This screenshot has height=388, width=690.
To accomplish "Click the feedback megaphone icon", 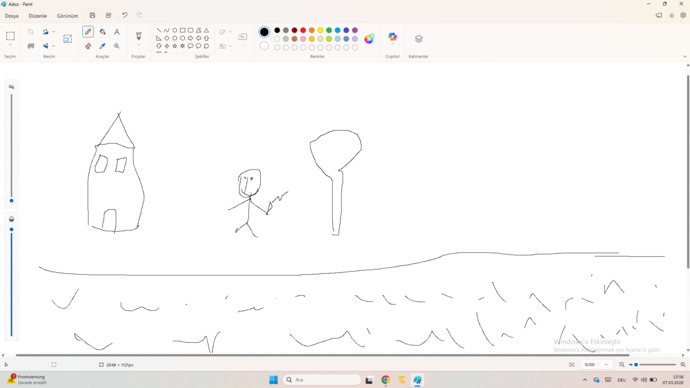I will click(x=659, y=15).
